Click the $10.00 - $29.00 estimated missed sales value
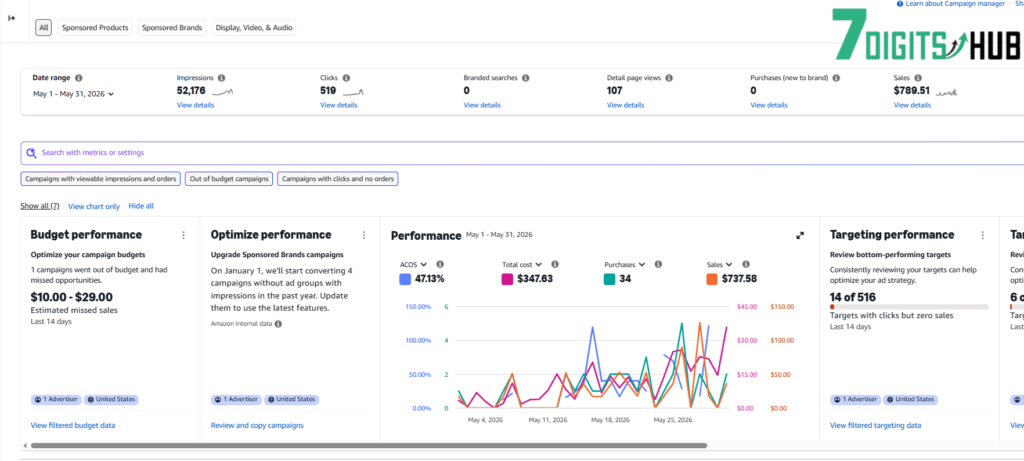Image resolution: width=1024 pixels, height=461 pixels. coord(71,297)
